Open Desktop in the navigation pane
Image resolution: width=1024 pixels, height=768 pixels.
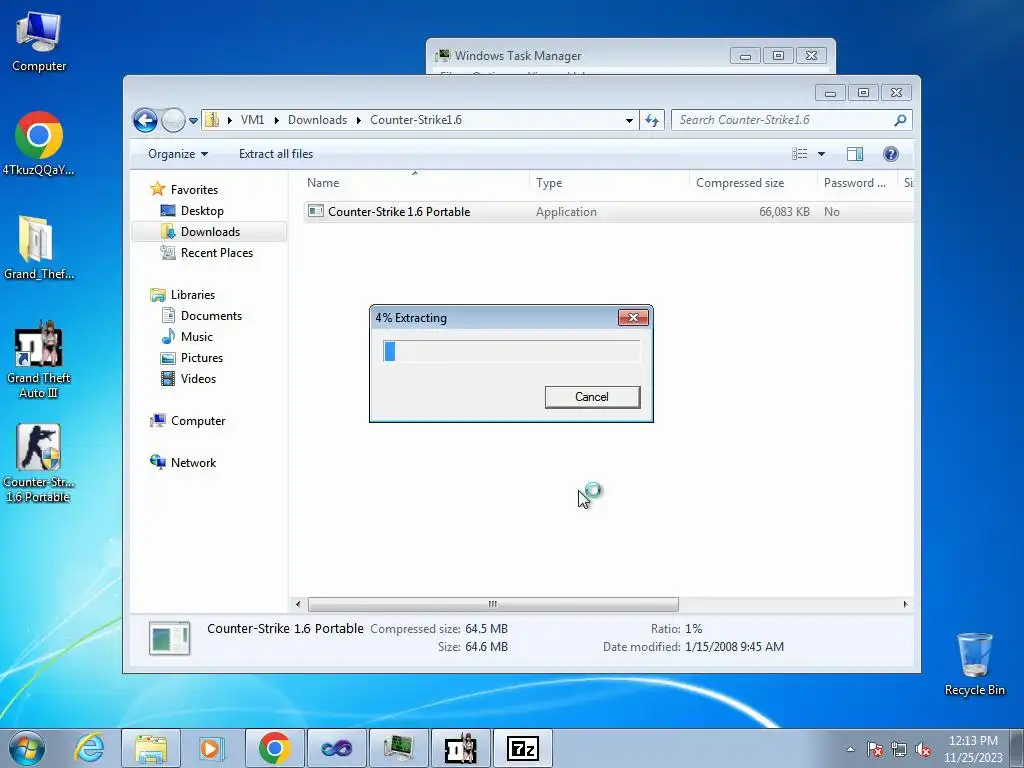202,211
